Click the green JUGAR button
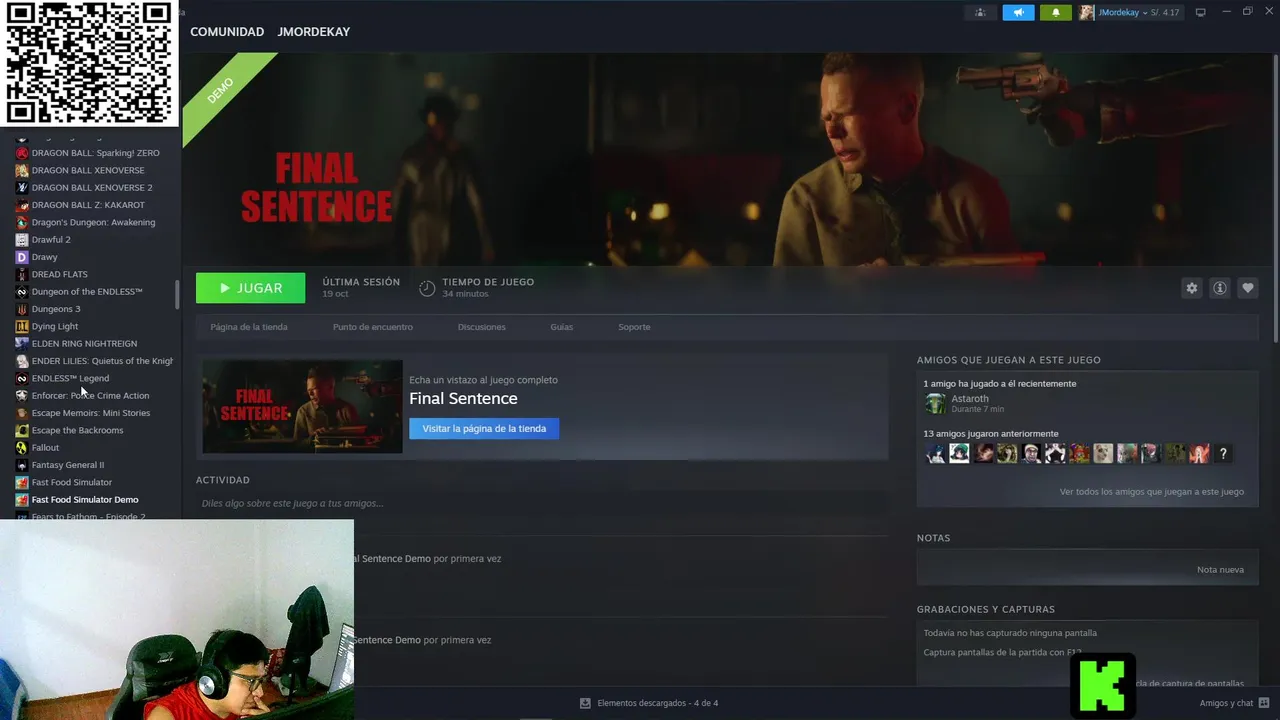Screen dimensions: 1280x720 tap(250, 288)
